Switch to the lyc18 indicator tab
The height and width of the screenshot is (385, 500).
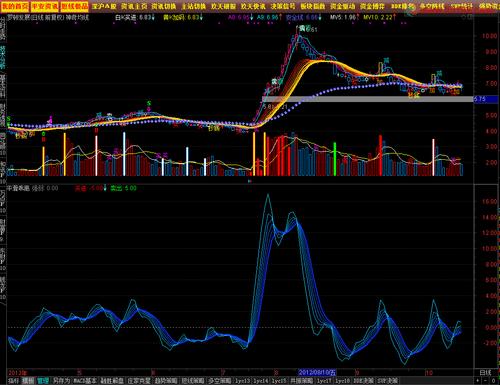point(342,381)
